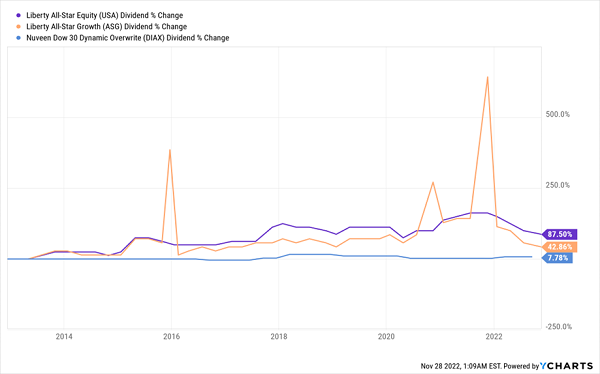Click the -250.0% y-axis label

tap(559, 327)
